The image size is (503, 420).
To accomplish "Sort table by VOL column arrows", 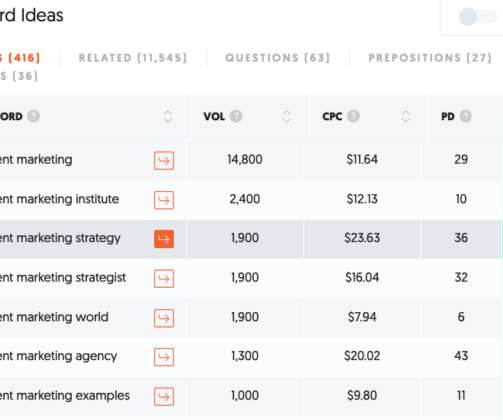I will coord(287,116).
